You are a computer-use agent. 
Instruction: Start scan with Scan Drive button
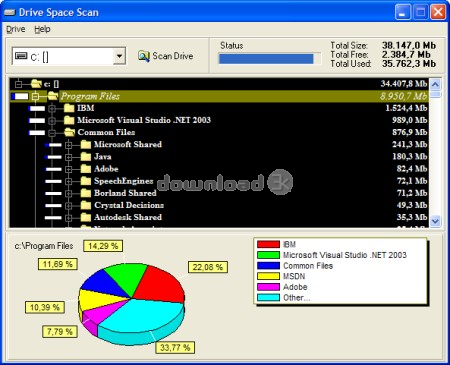pos(166,56)
